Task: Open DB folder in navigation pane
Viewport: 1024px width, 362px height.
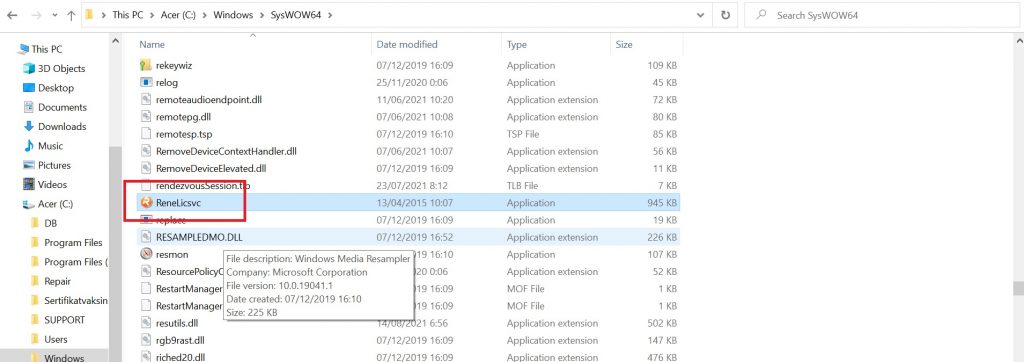Action: coord(50,223)
